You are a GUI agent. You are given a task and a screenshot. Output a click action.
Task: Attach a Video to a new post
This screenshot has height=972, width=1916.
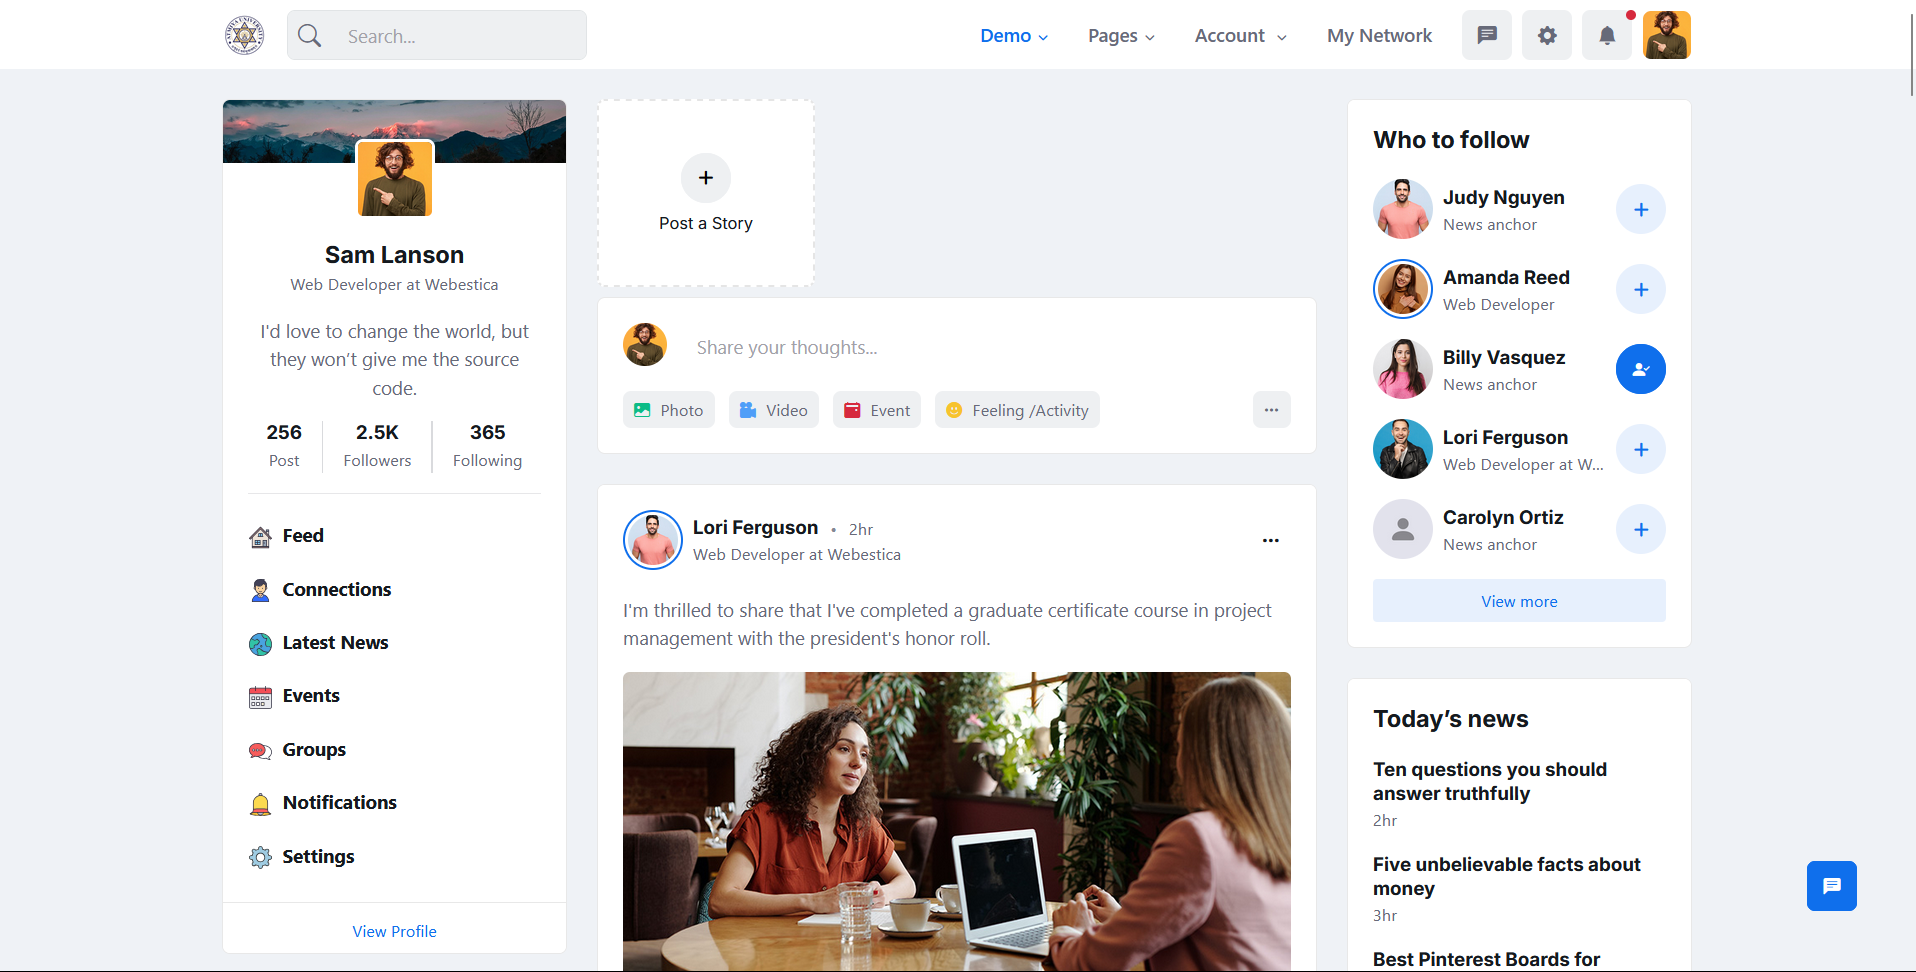[x=773, y=409]
